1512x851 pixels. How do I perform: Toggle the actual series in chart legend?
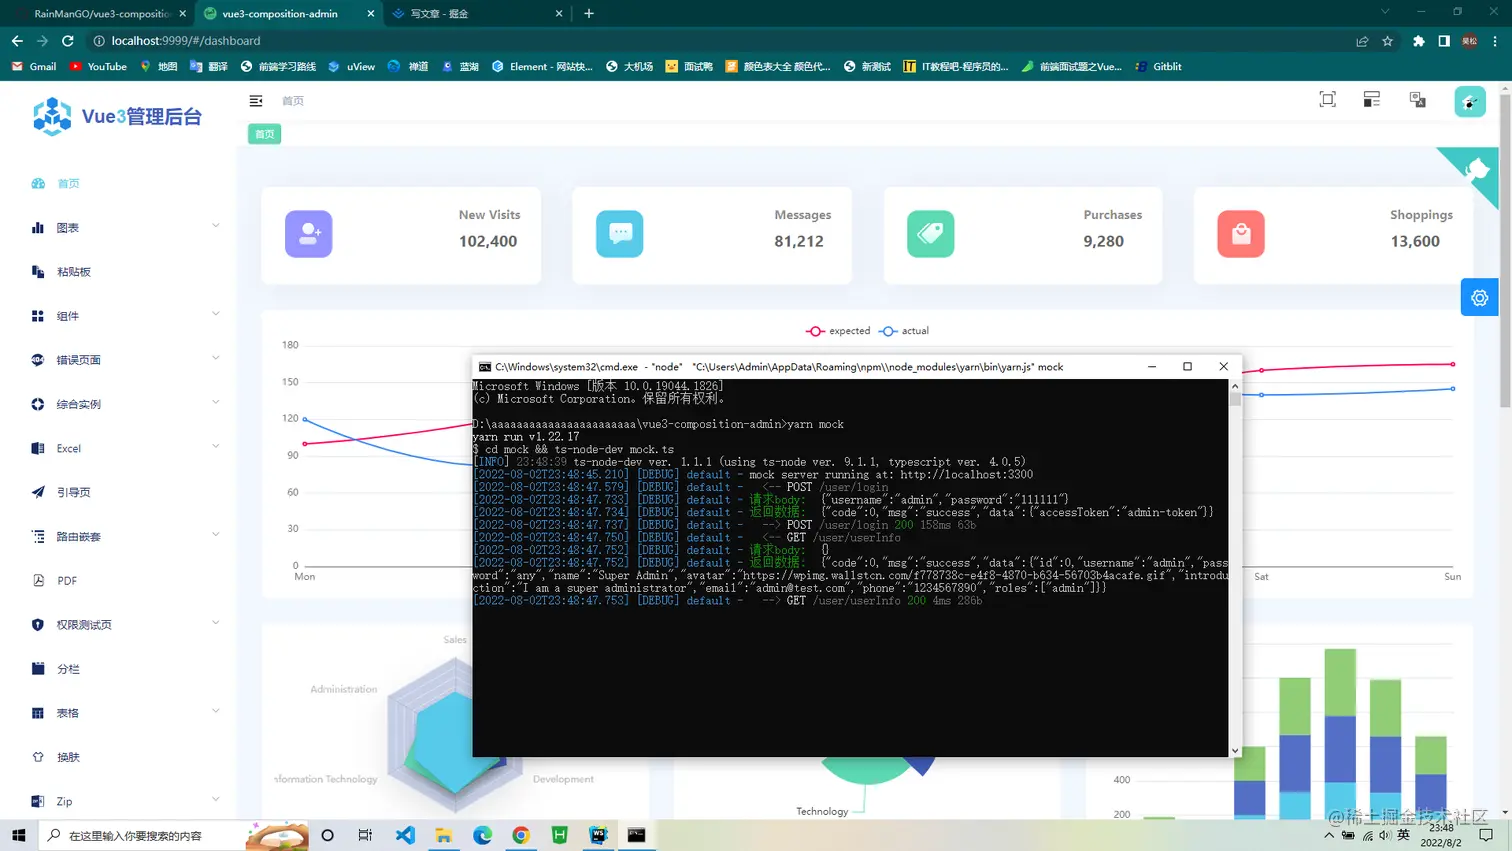tap(904, 331)
